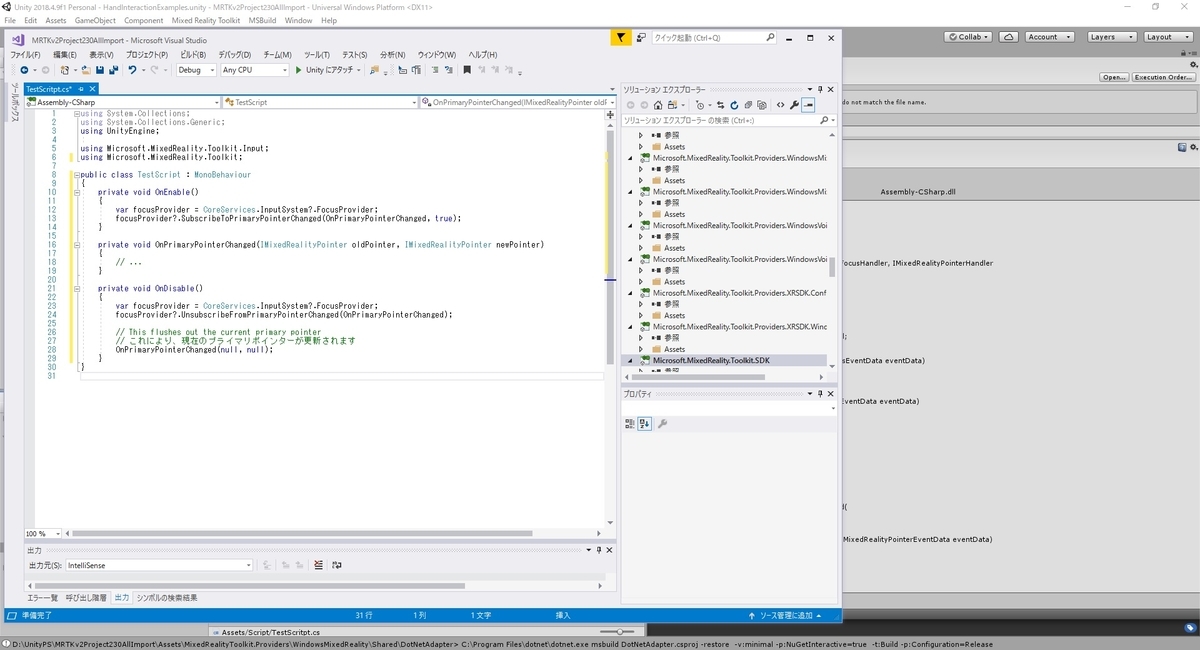Click Solution Explorer collapse all icon
This screenshot has height=650, width=1200.
[x=748, y=105]
